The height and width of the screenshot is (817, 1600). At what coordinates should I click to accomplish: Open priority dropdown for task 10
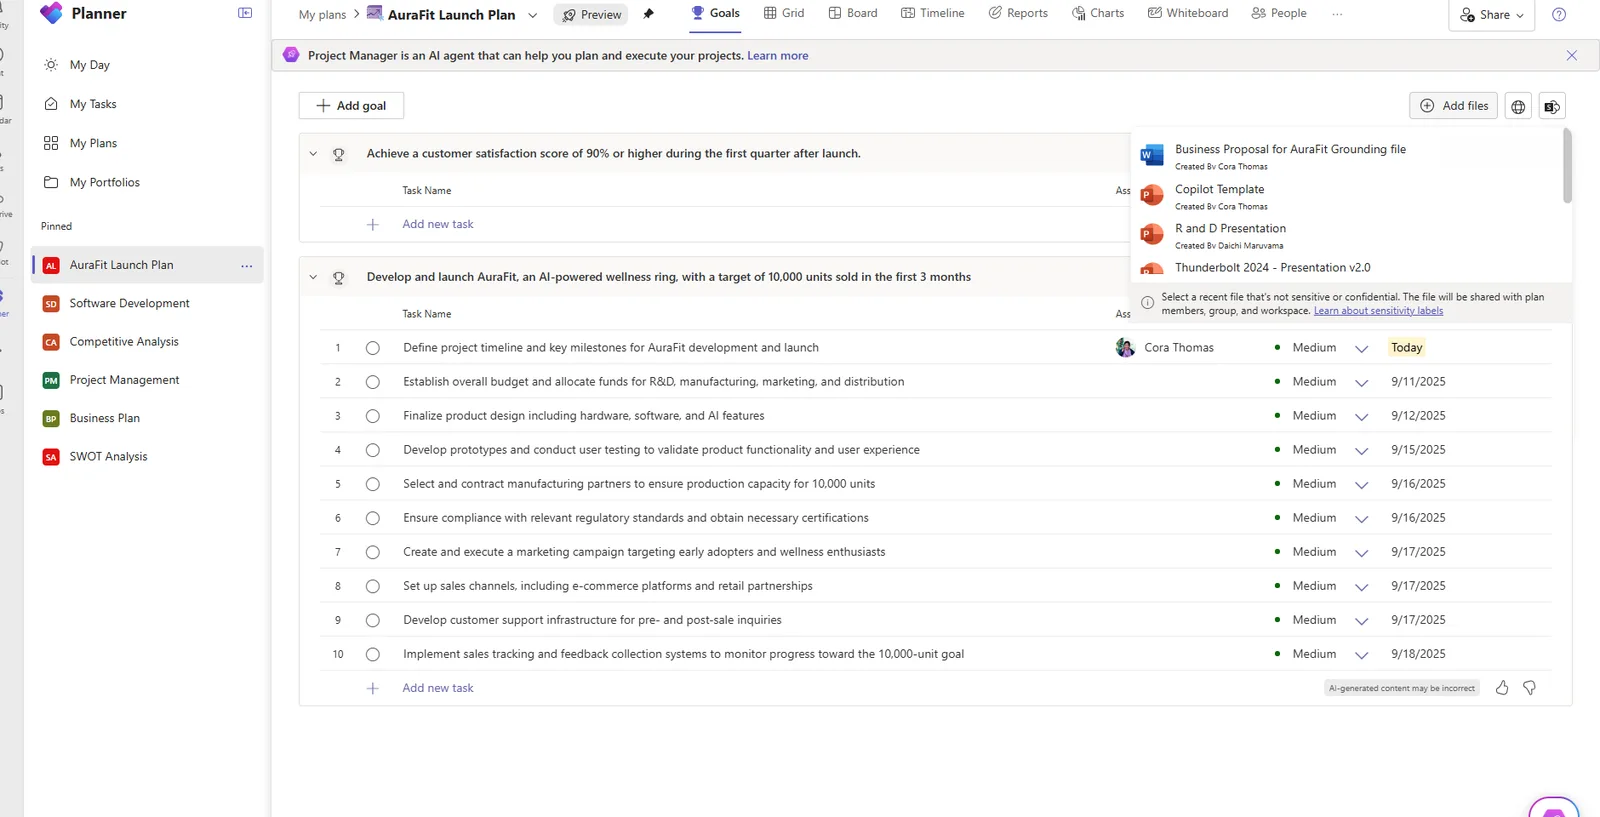coord(1361,655)
